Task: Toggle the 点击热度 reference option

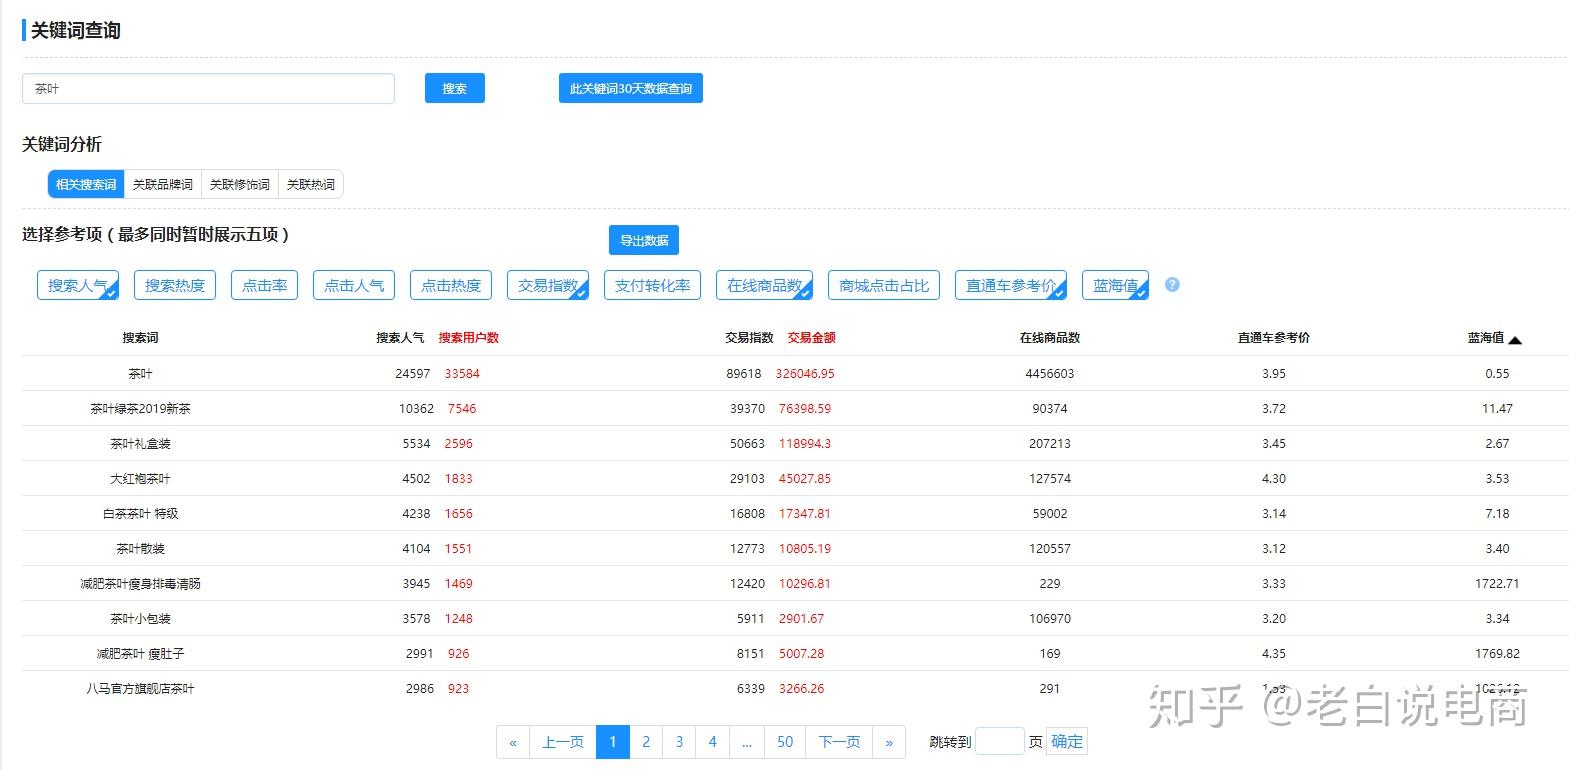Action: point(451,285)
